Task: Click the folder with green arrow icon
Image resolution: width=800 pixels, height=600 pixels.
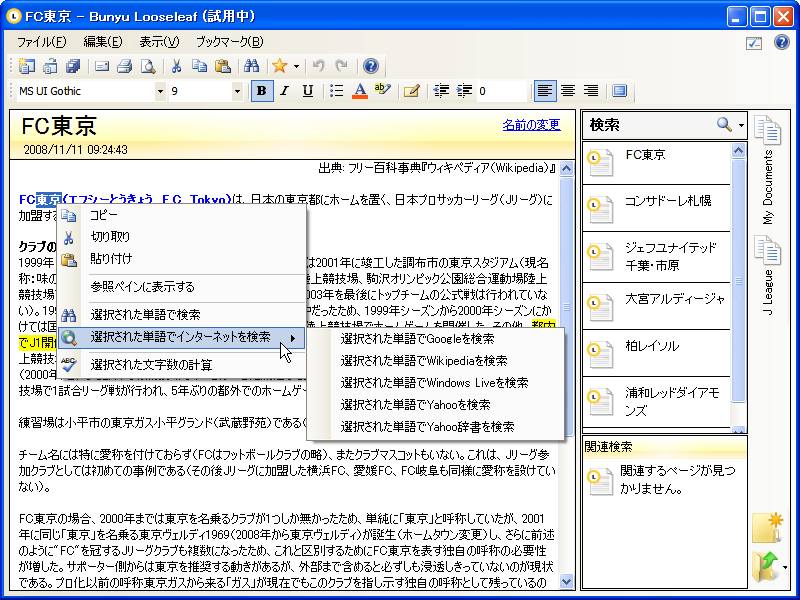Action: (x=766, y=566)
